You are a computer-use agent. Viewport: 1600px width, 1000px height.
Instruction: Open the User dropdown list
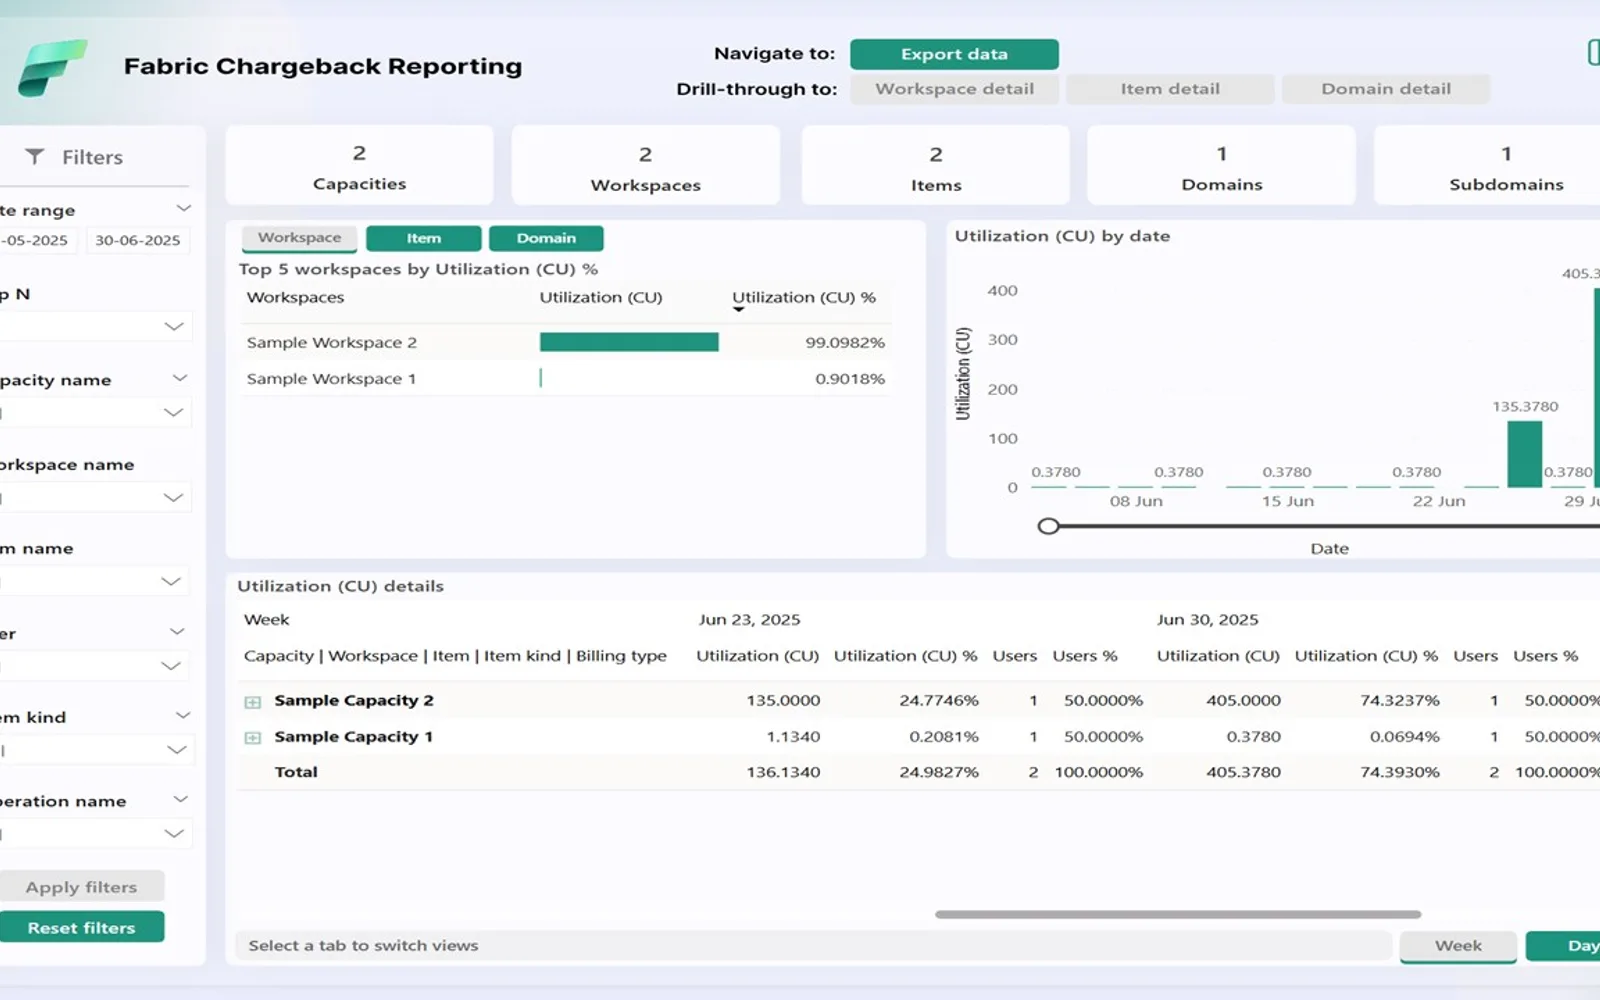tap(171, 665)
